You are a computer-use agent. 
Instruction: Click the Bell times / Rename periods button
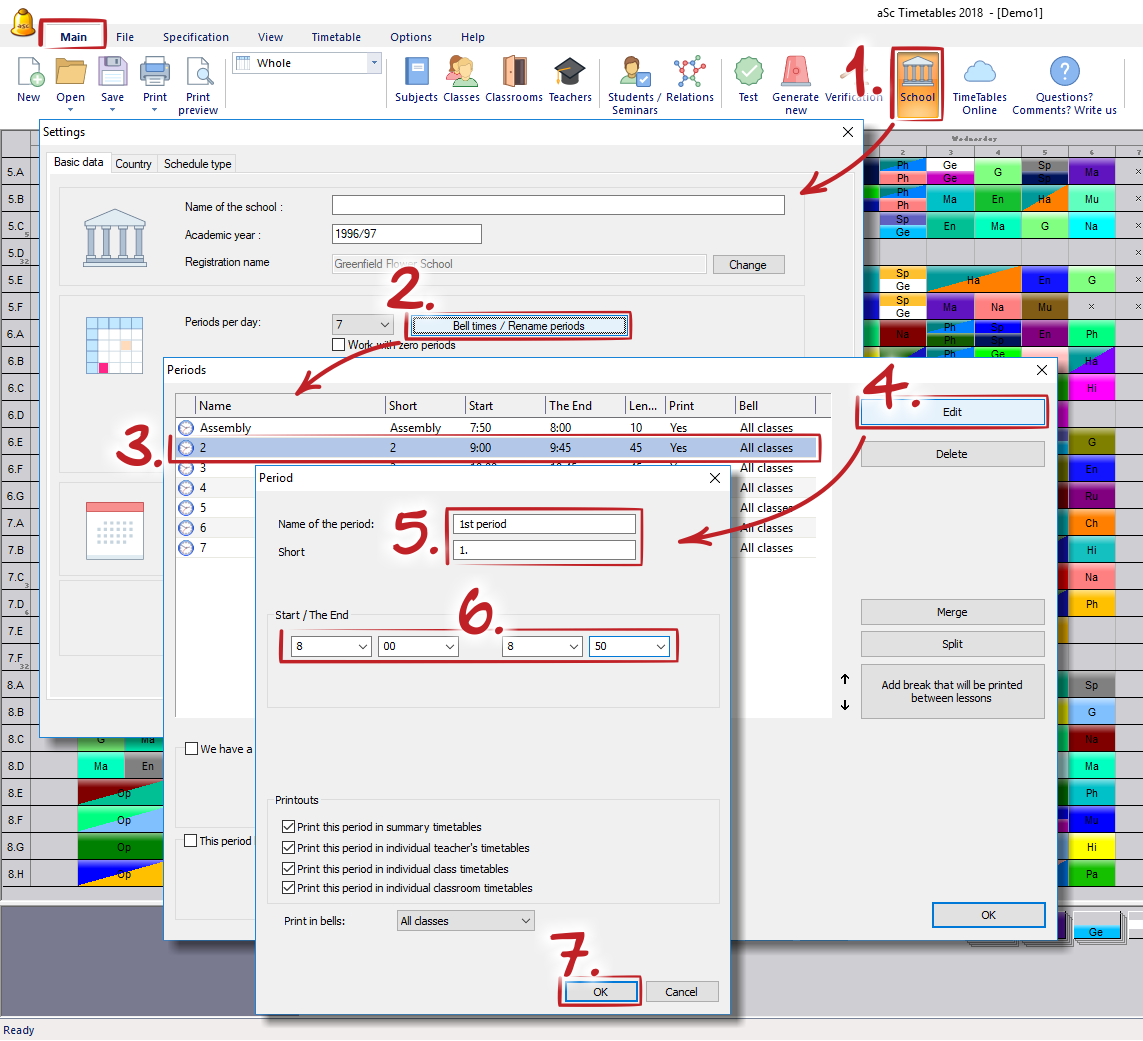pos(518,326)
